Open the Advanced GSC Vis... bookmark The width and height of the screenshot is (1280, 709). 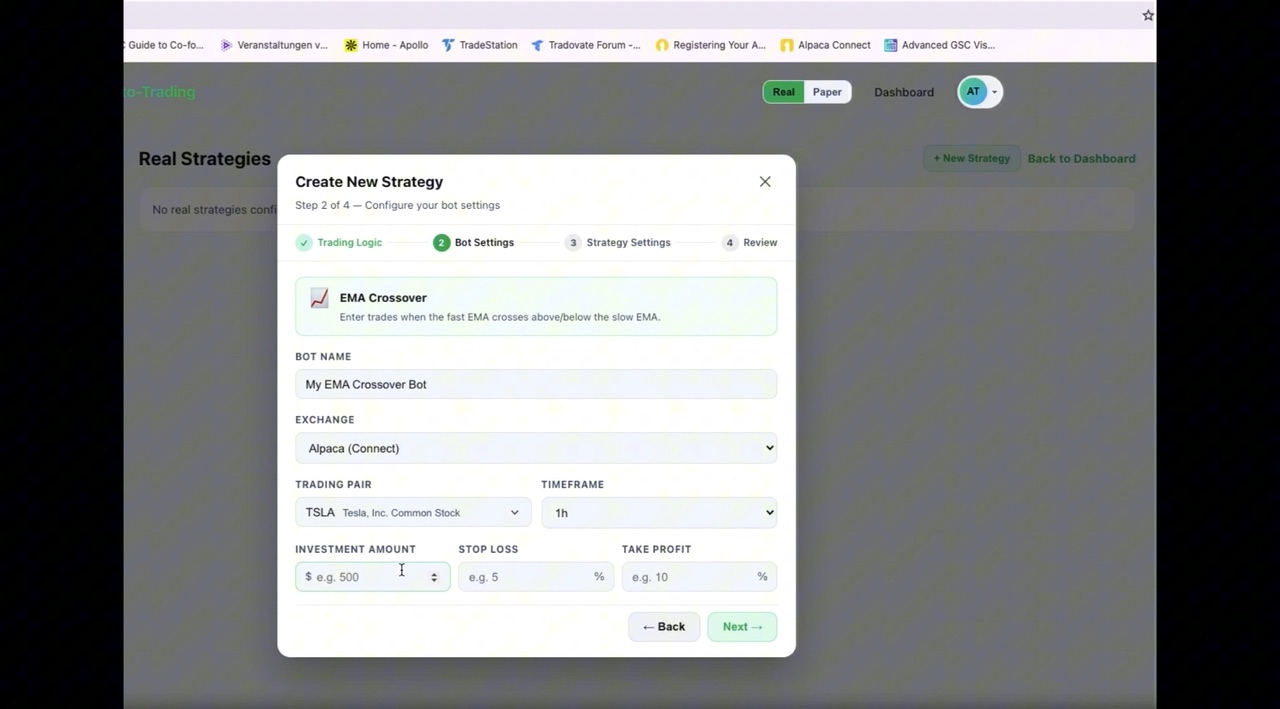(939, 45)
